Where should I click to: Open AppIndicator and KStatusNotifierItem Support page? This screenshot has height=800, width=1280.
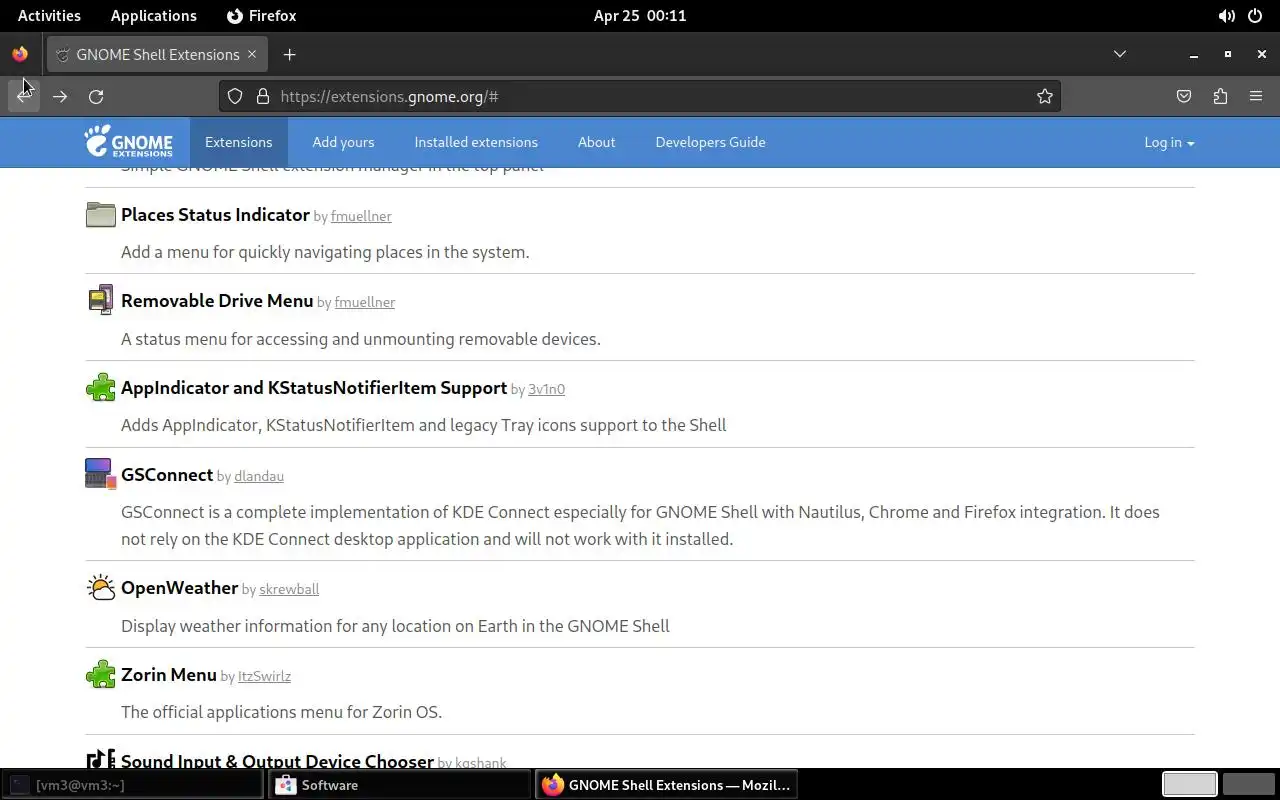pos(314,388)
